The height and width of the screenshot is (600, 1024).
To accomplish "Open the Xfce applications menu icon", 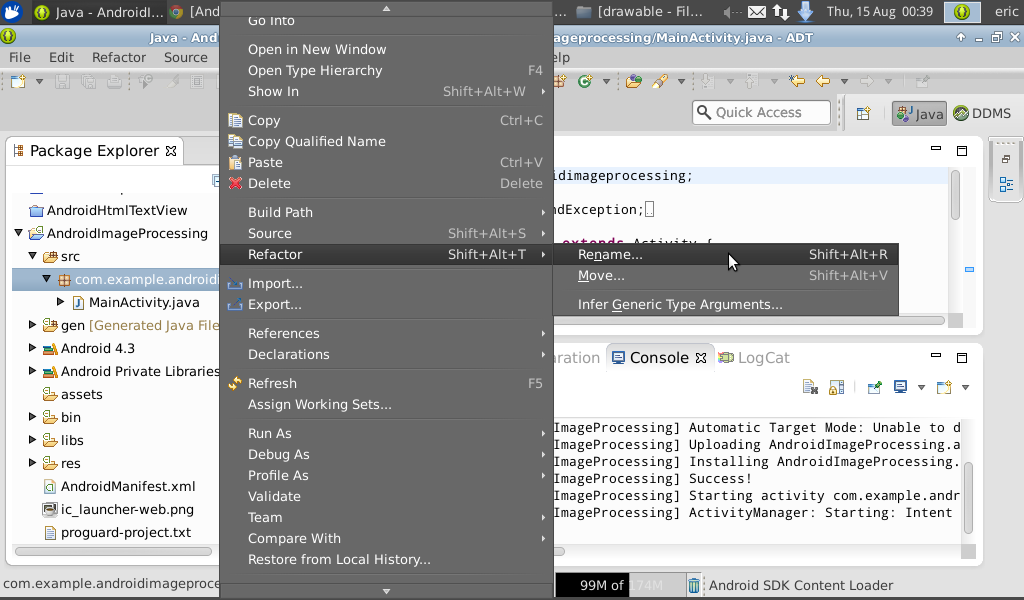I will [12, 12].
